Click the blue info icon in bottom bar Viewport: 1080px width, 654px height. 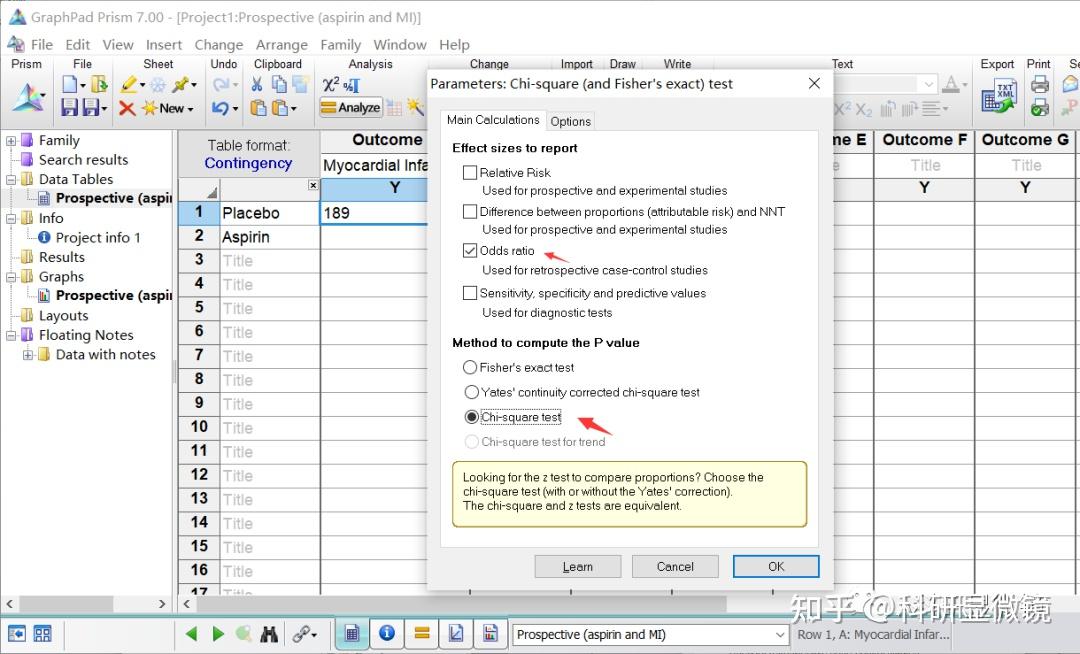[x=387, y=633]
